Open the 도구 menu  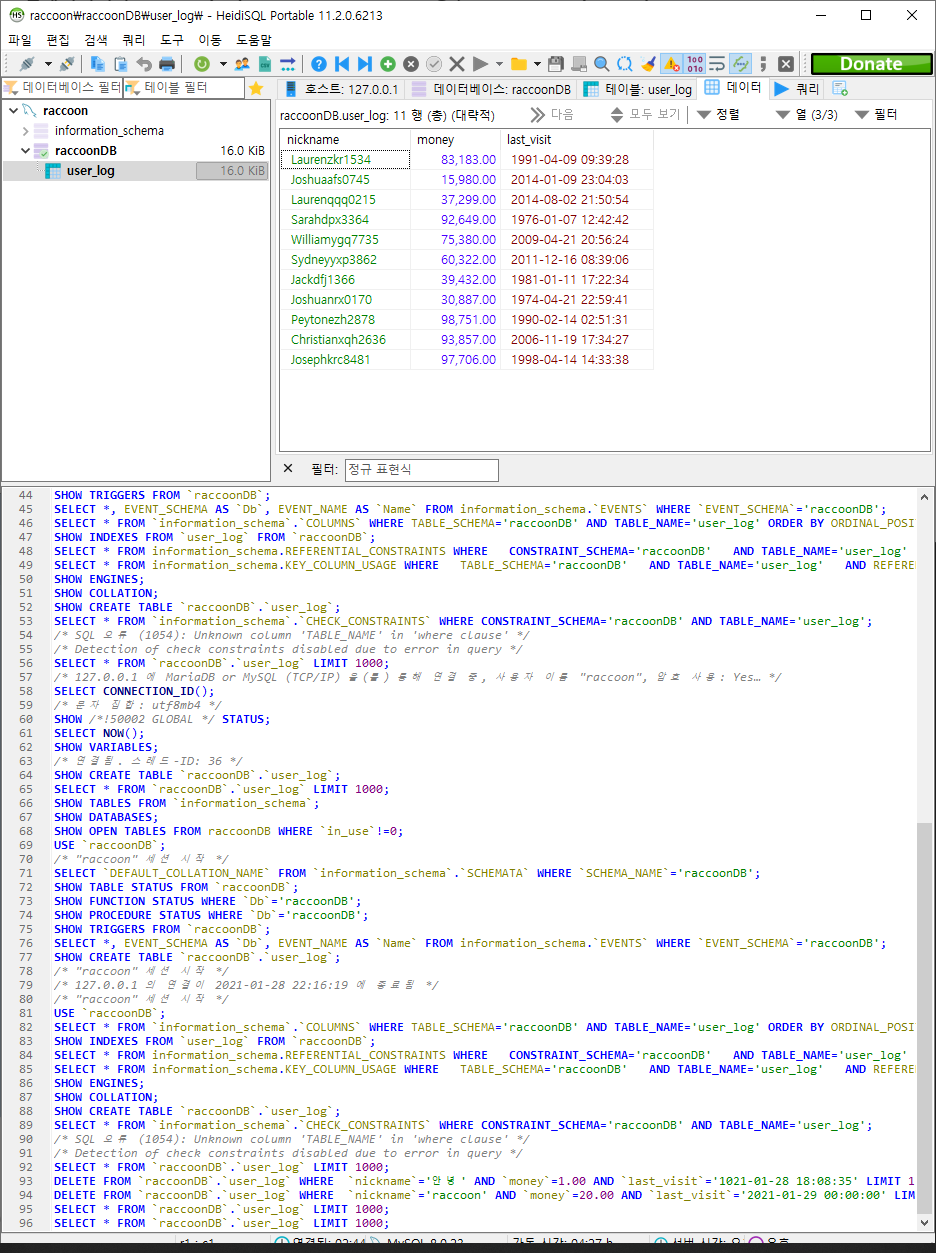click(x=172, y=40)
